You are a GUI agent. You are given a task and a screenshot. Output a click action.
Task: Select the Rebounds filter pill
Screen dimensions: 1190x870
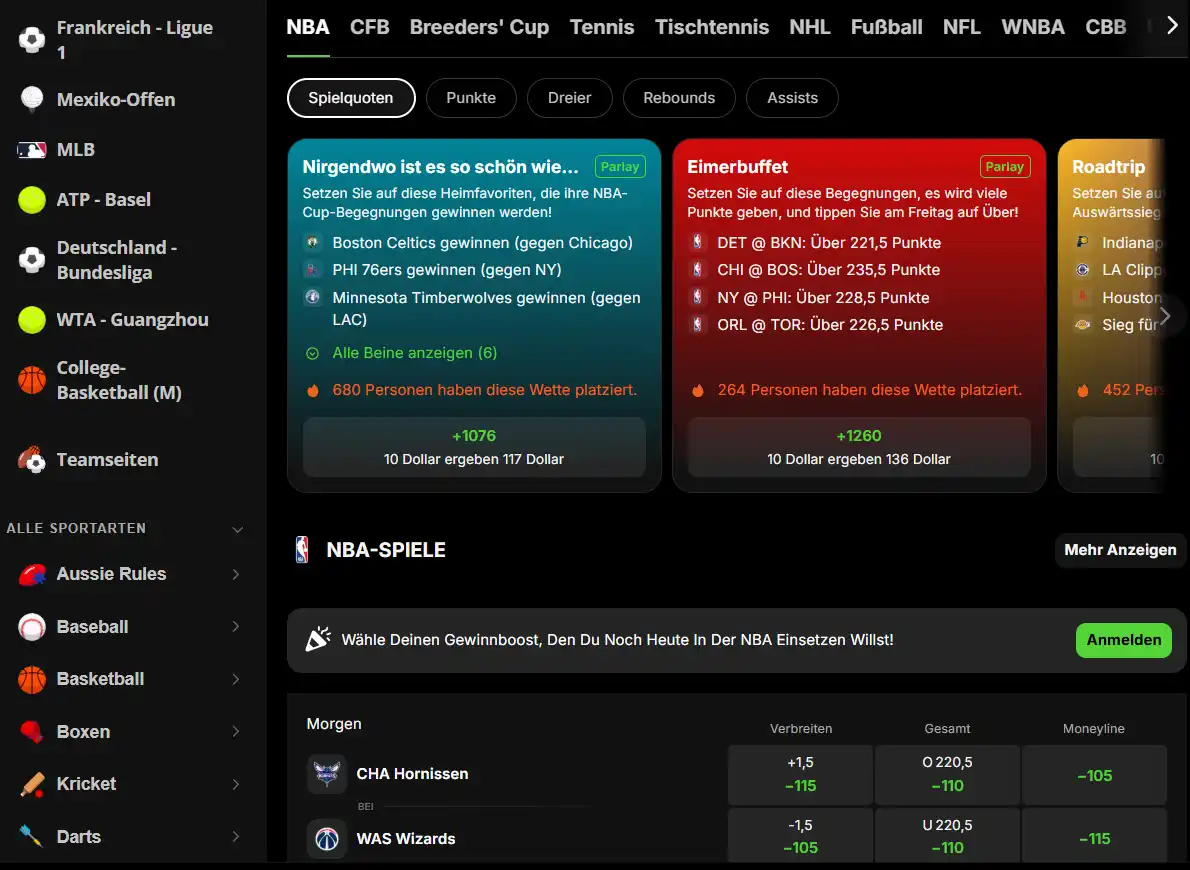coord(679,98)
